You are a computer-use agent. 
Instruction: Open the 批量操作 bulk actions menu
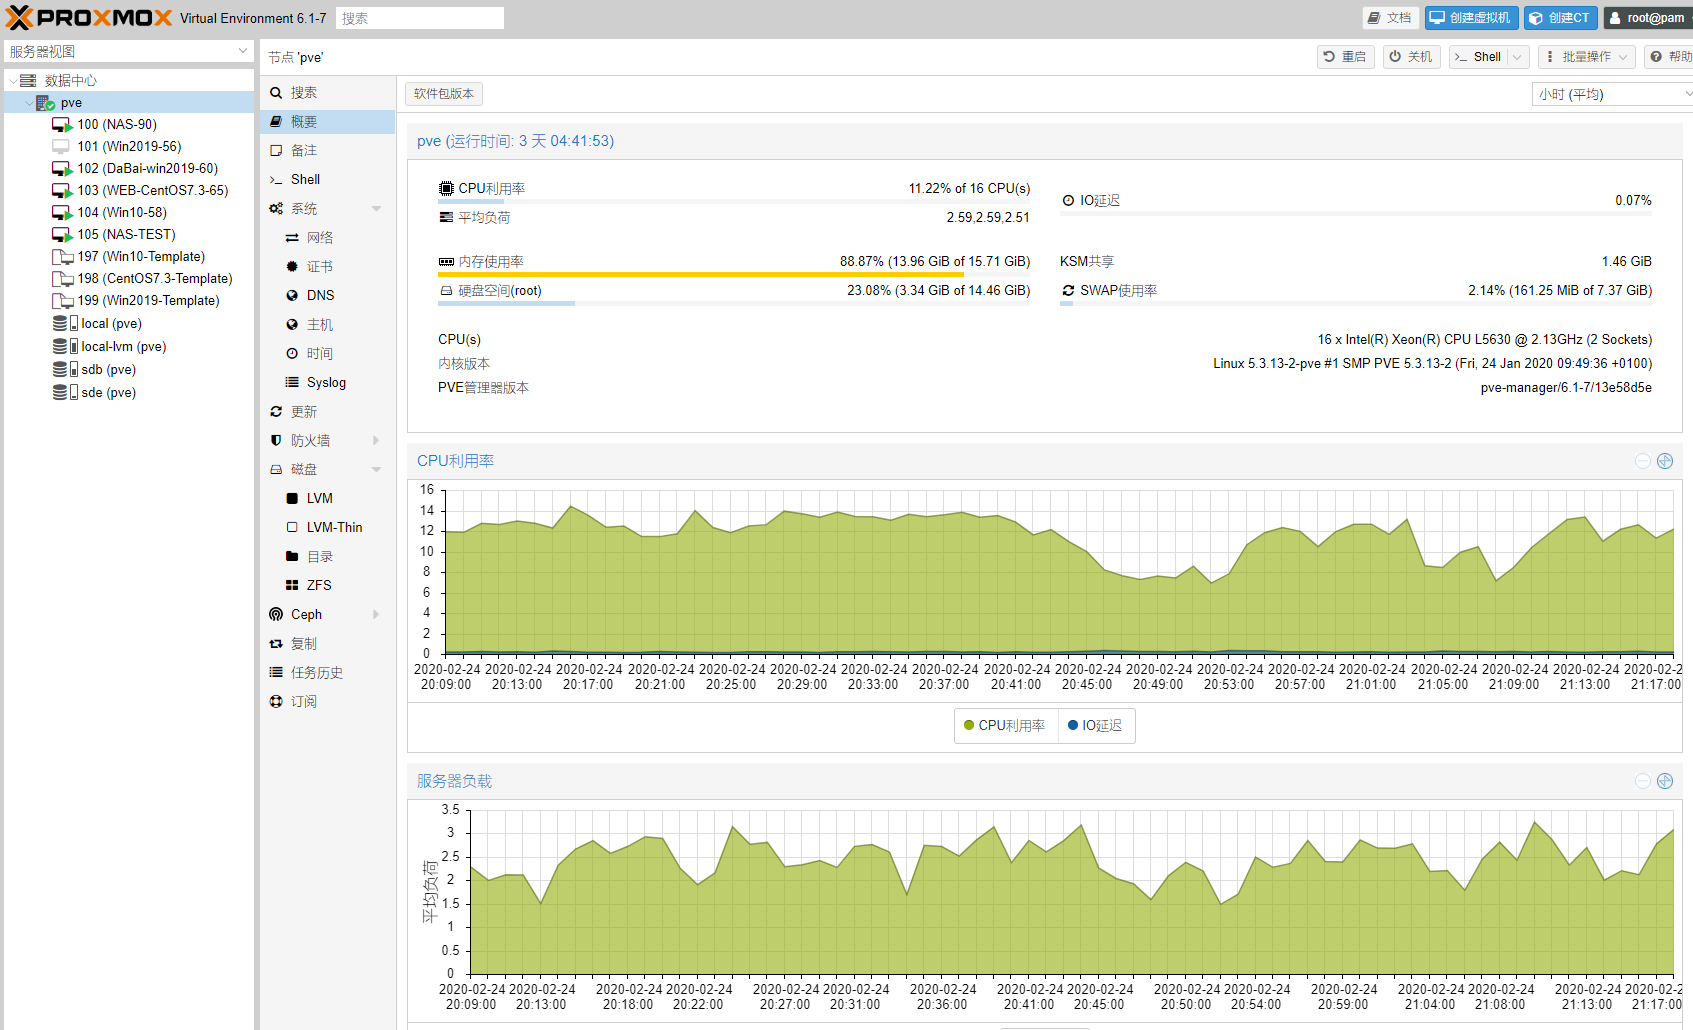point(1586,57)
